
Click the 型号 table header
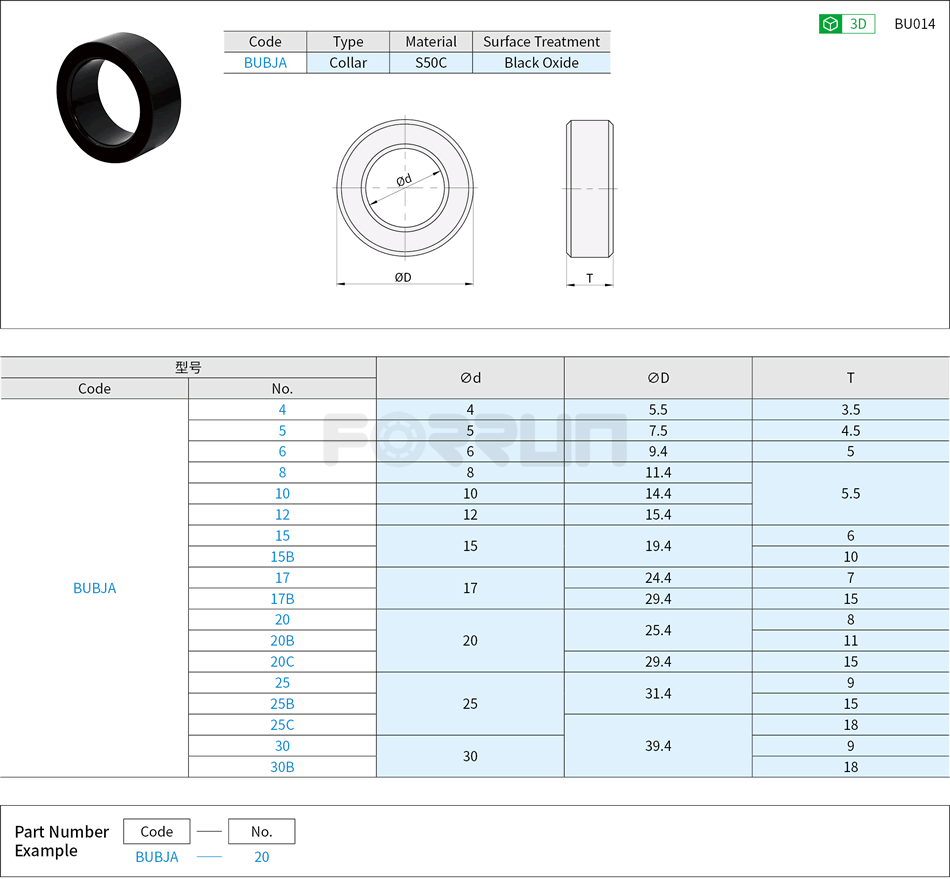point(188,367)
